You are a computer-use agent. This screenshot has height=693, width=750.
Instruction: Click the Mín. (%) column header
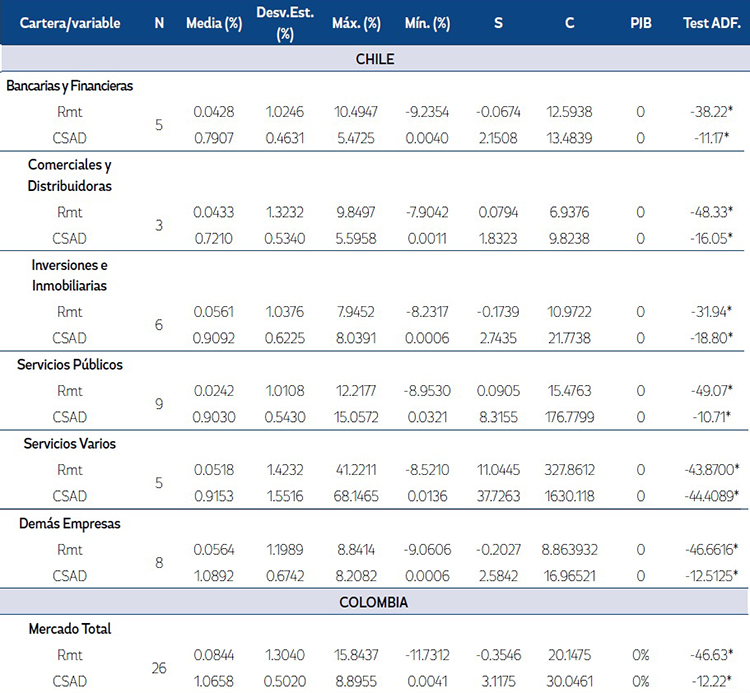[428, 23]
